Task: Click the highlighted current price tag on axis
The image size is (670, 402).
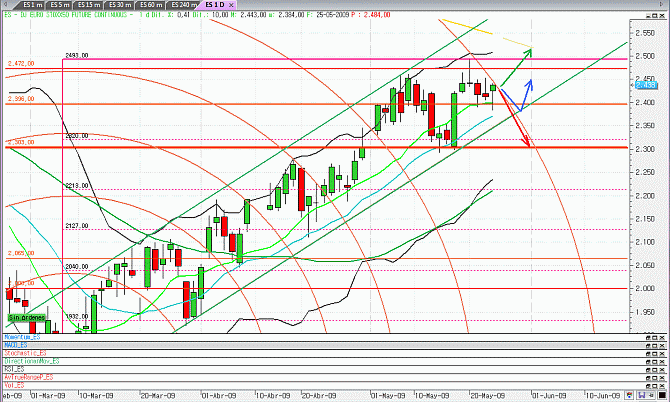Action: (646, 85)
